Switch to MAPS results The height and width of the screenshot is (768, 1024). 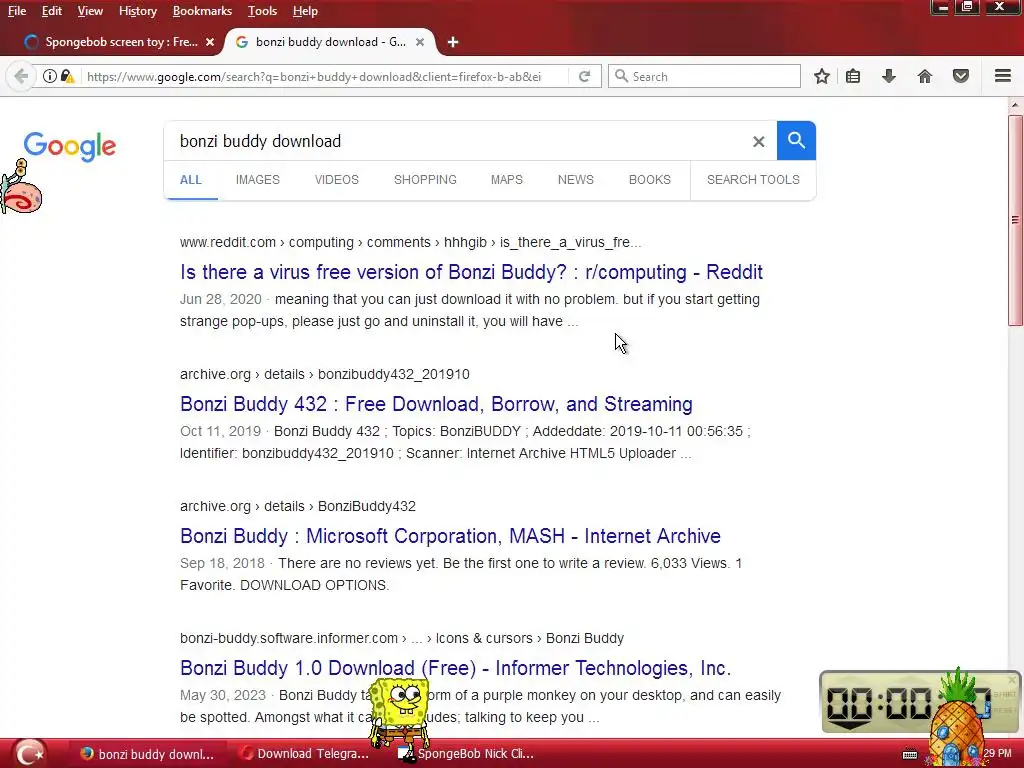507,180
